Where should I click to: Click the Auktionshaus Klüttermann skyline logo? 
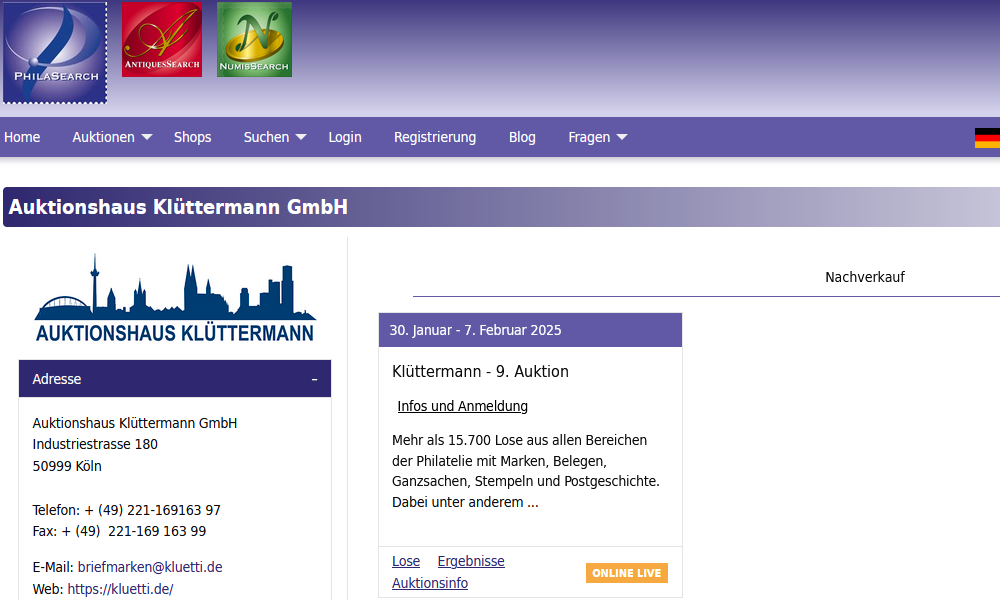click(x=175, y=298)
